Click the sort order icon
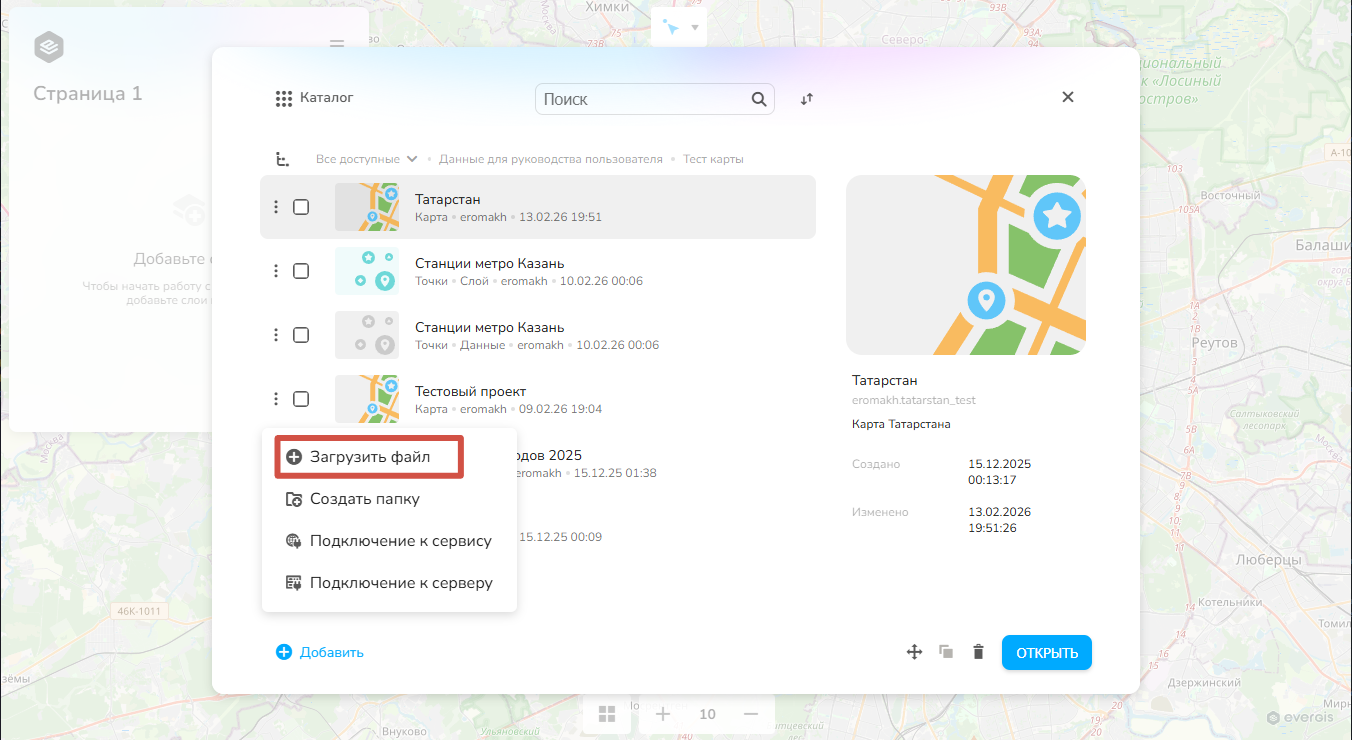 pyautogui.click(x=807, y=99)
